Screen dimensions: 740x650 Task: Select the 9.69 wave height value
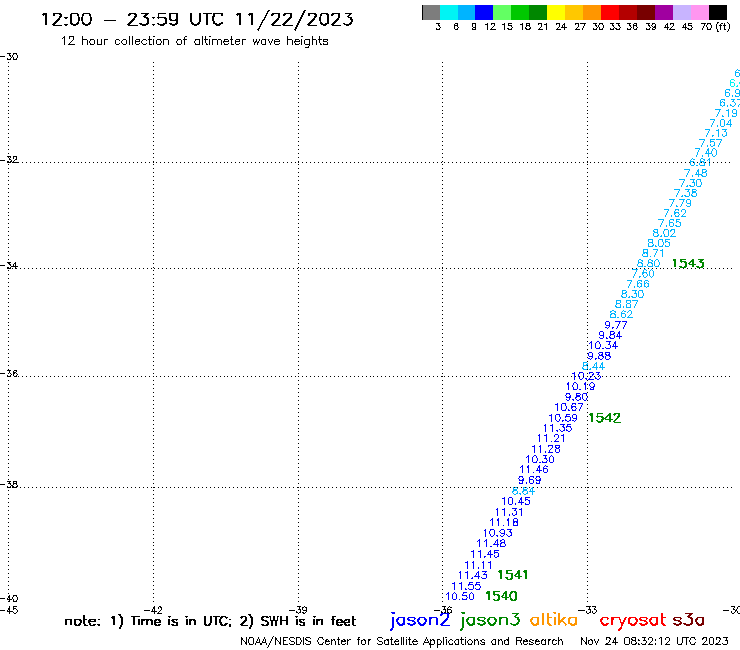point(530,480)
